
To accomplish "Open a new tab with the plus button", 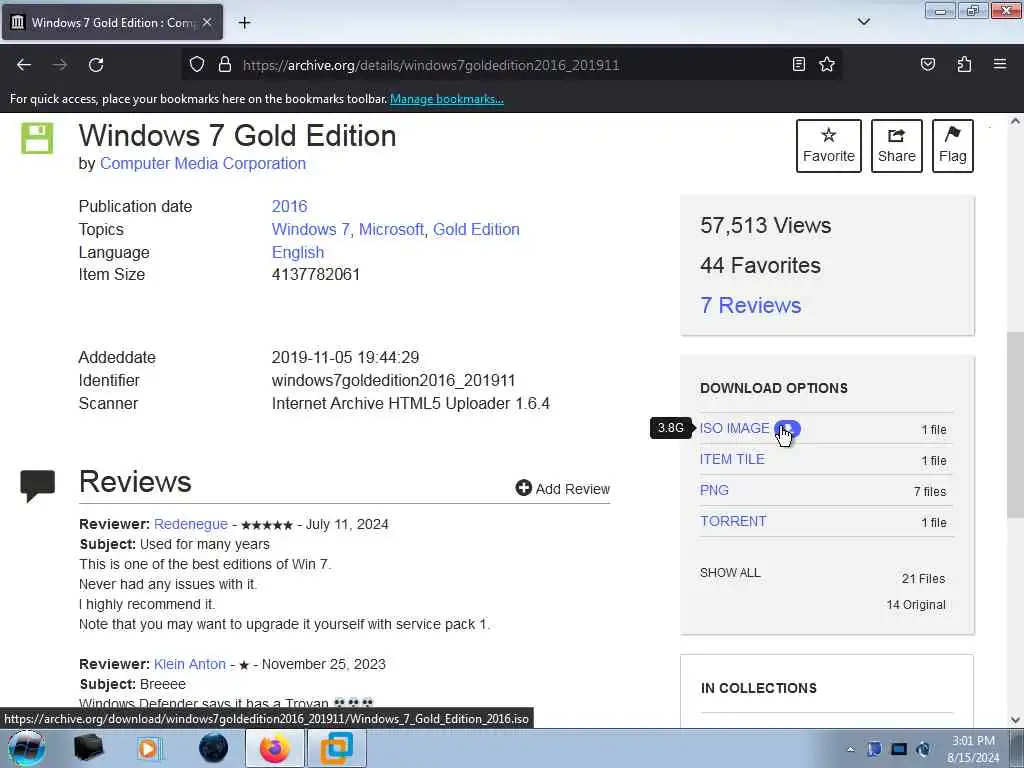I will [x=244, y=22].
